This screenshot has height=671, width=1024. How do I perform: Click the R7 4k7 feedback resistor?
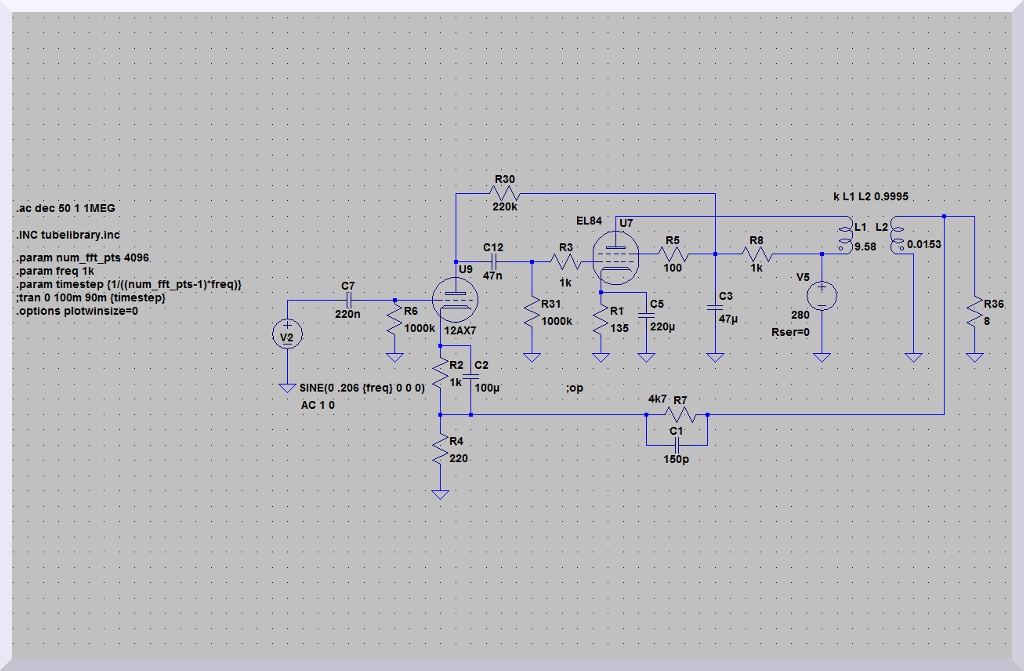coord(677,413)
